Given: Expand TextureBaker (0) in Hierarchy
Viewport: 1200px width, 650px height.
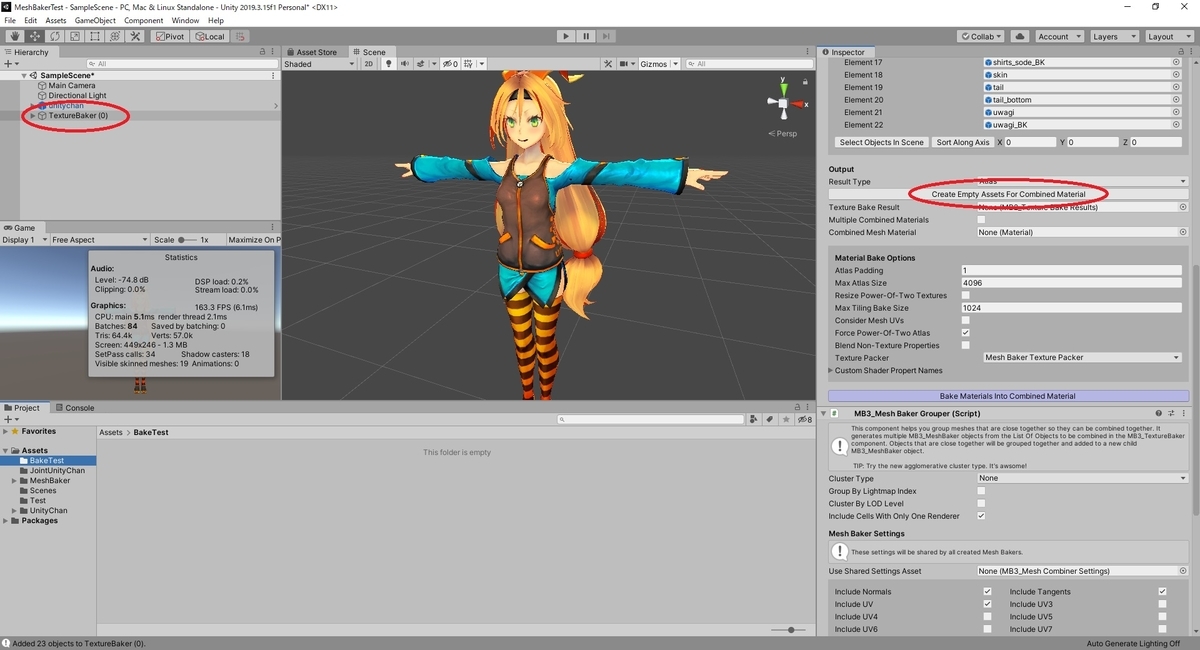Looking at the screenshot, I should tap(34, 116).
